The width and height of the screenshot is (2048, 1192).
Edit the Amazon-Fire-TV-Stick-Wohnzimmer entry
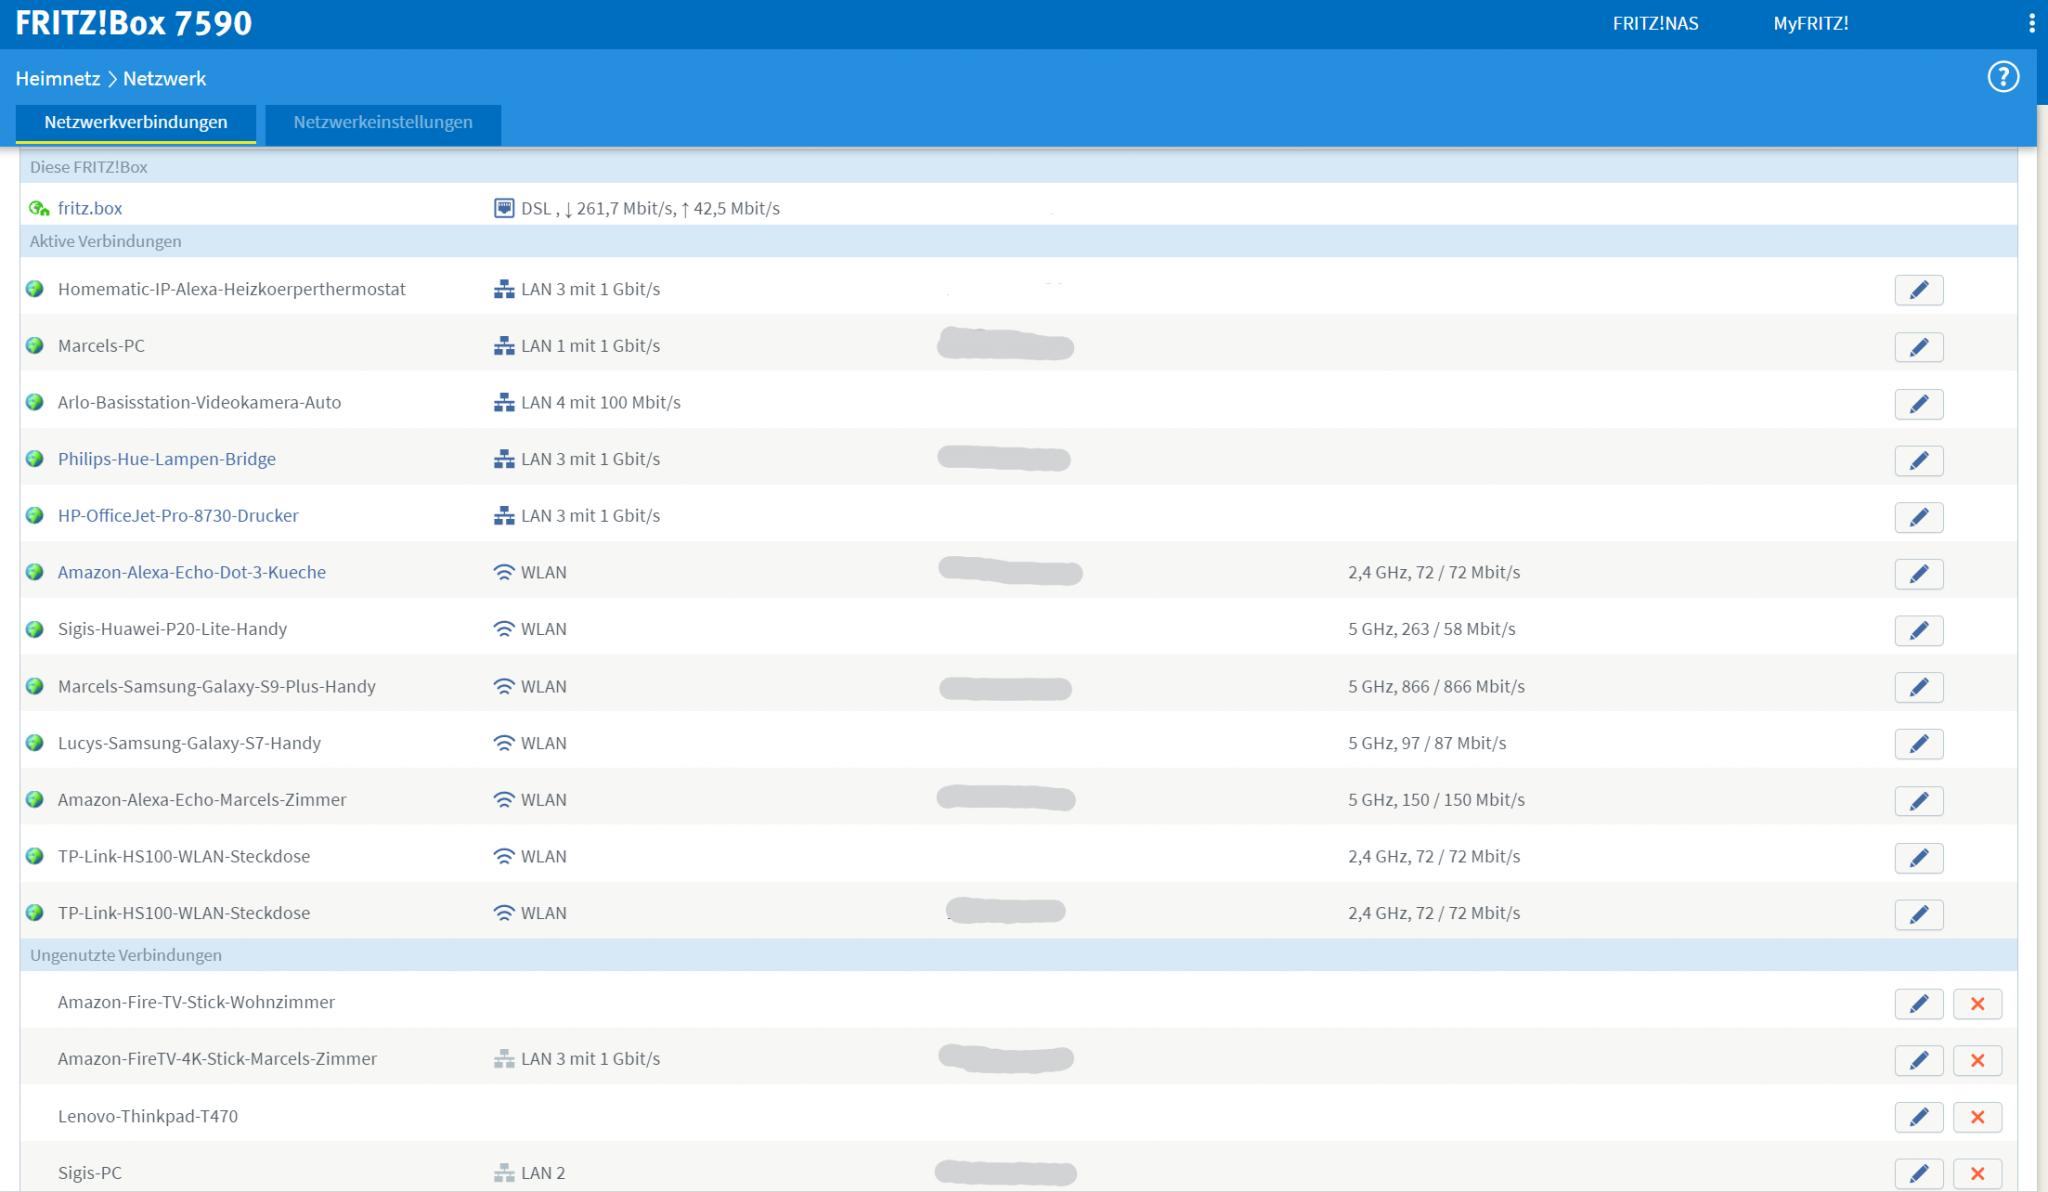point(1918,1003)
